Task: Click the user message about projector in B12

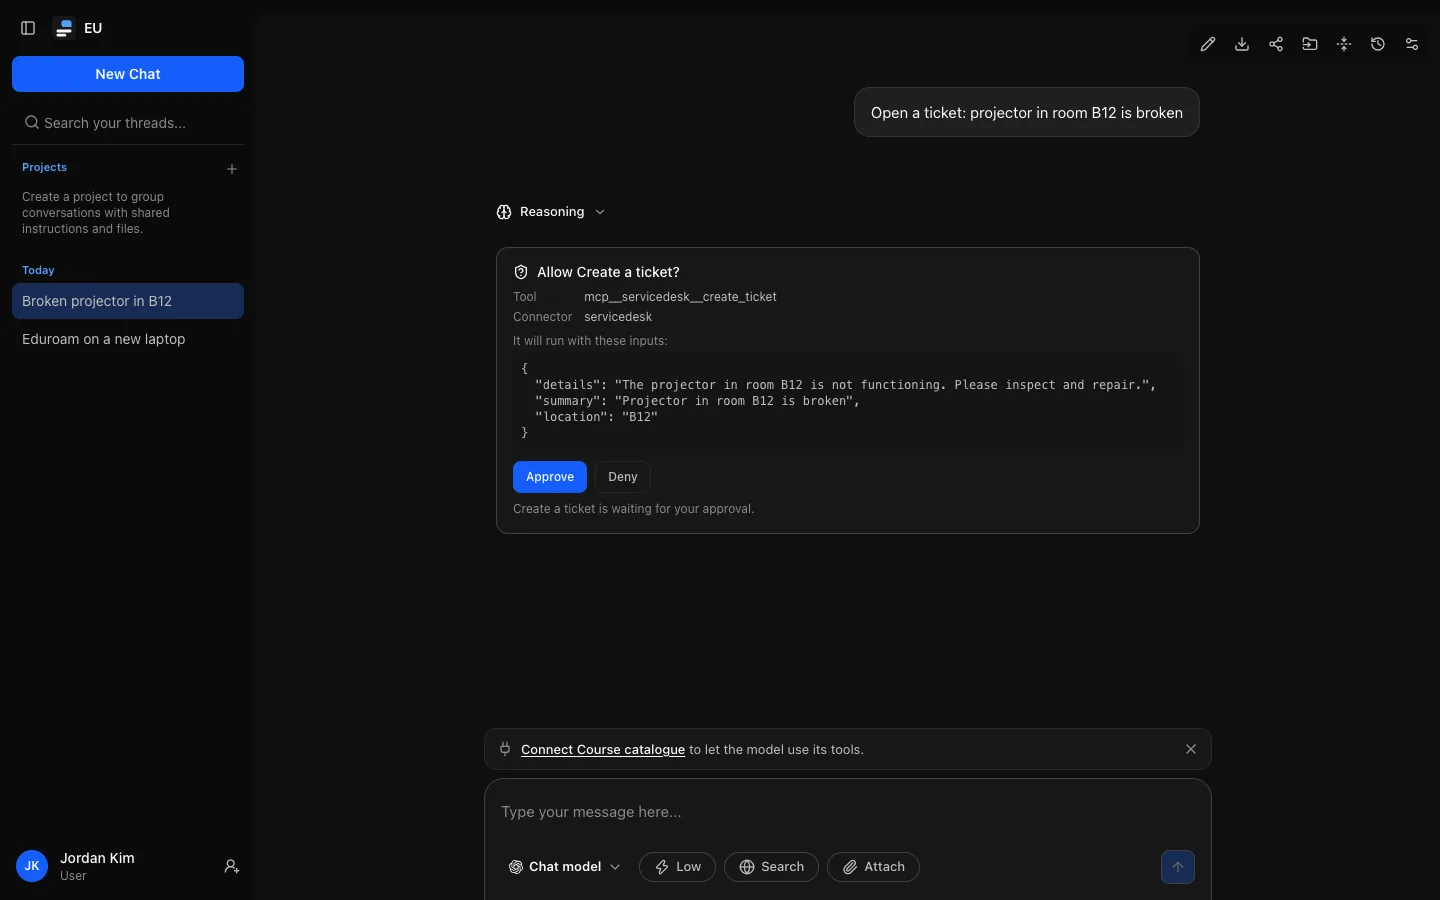Action: tap(1027, 112)
